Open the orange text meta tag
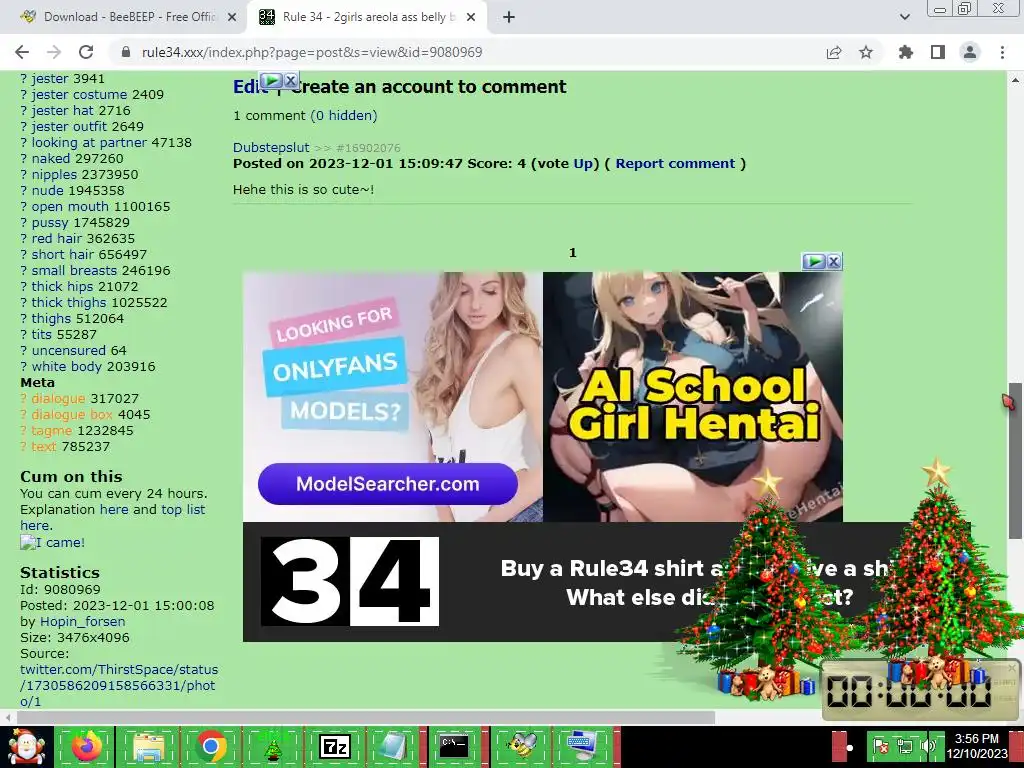Screen dimensions: 1024x768 click(44, 447)
